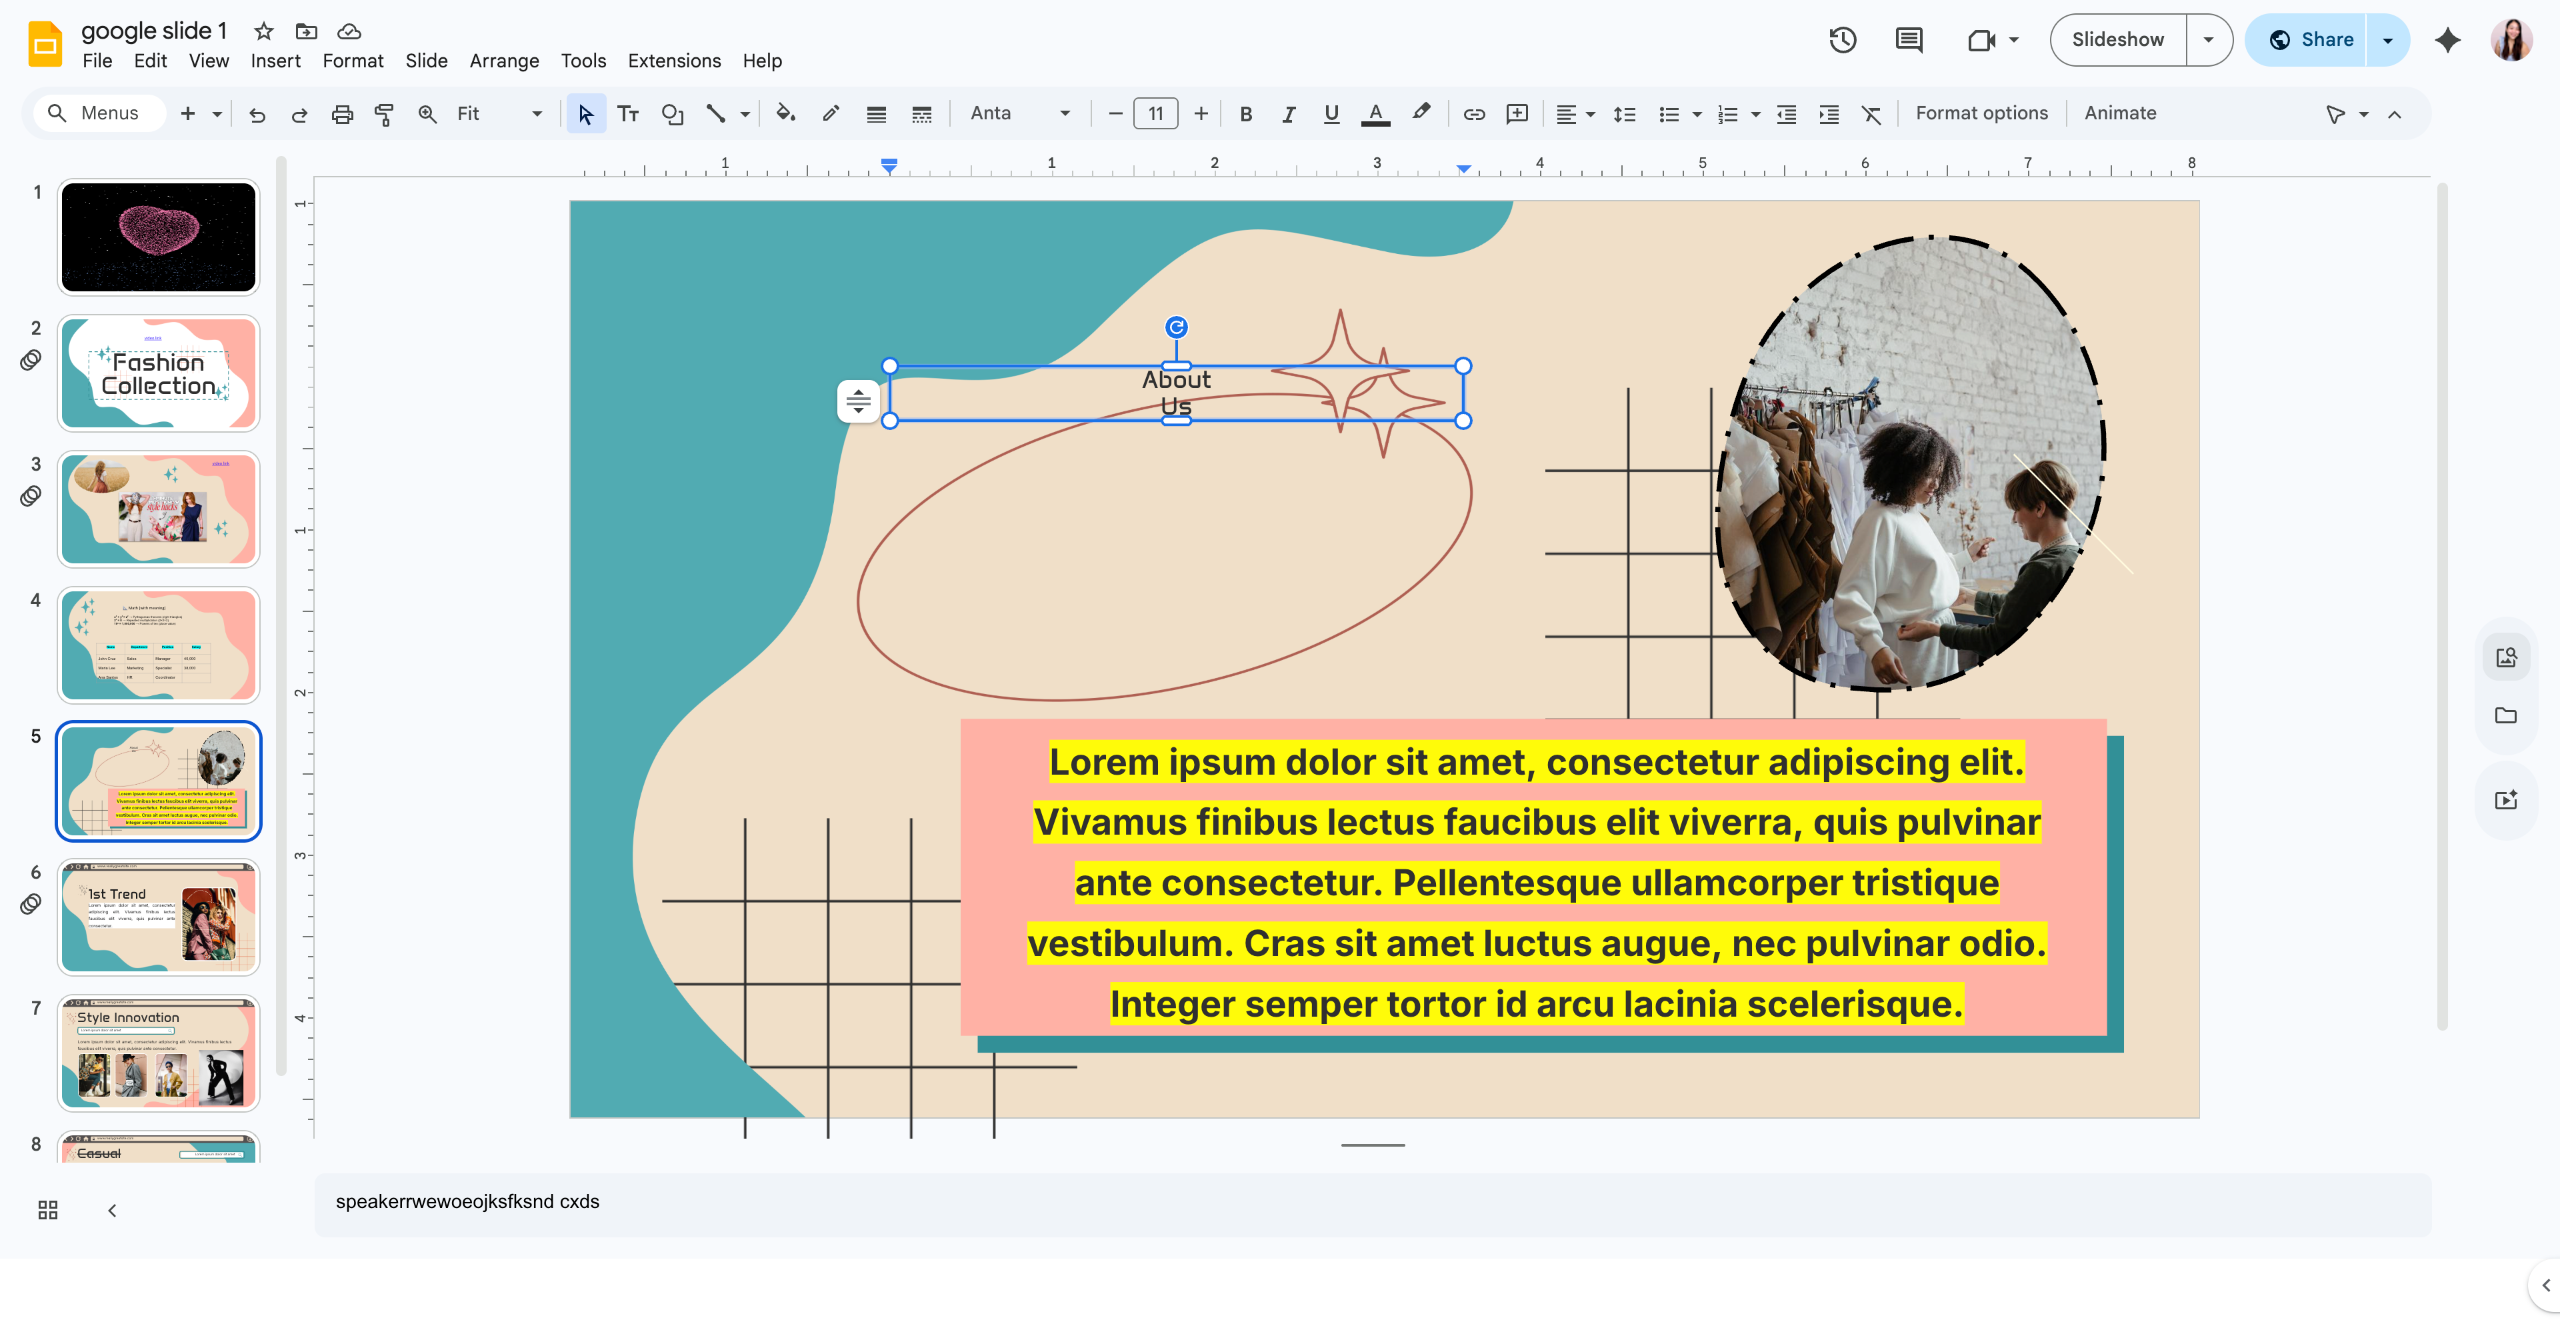Open version history clock icon
2560x1322 pixels.
coord(1842,40)
